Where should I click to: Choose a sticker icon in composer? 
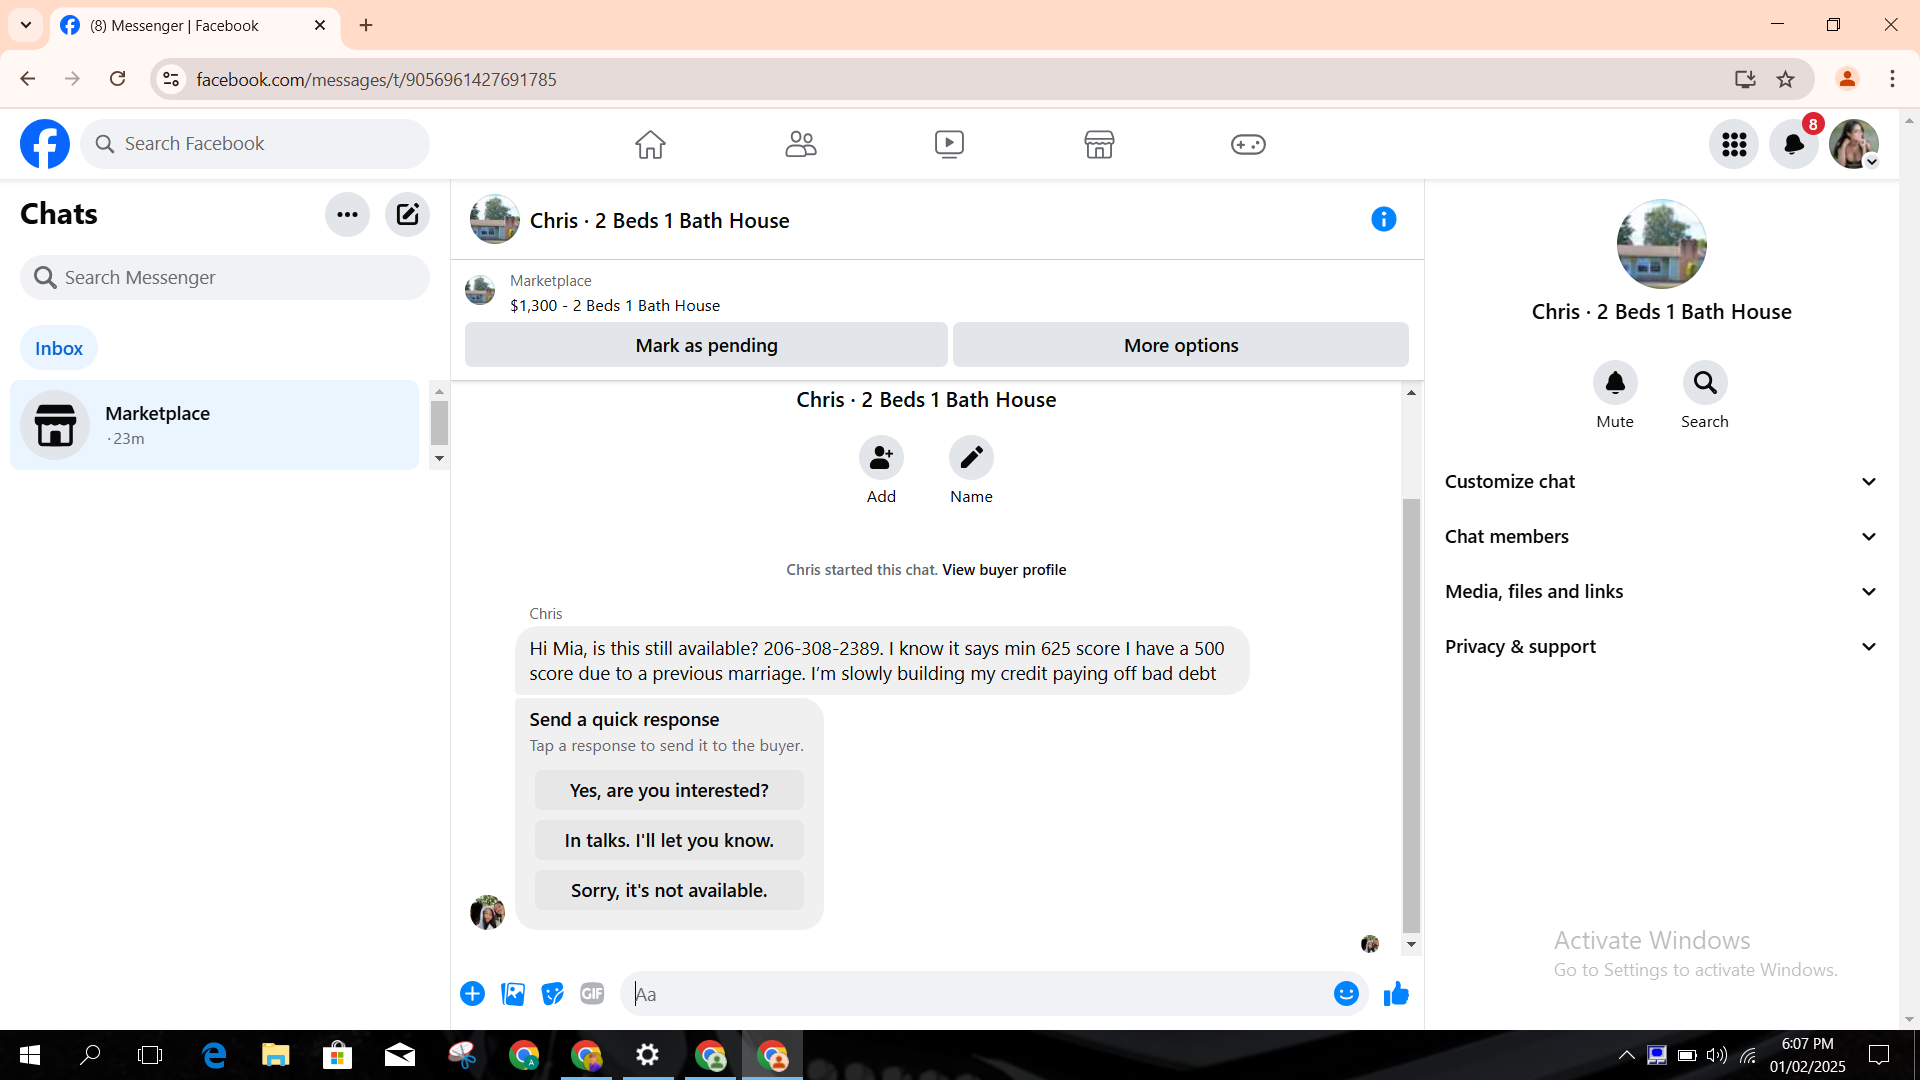click(552, 994)
